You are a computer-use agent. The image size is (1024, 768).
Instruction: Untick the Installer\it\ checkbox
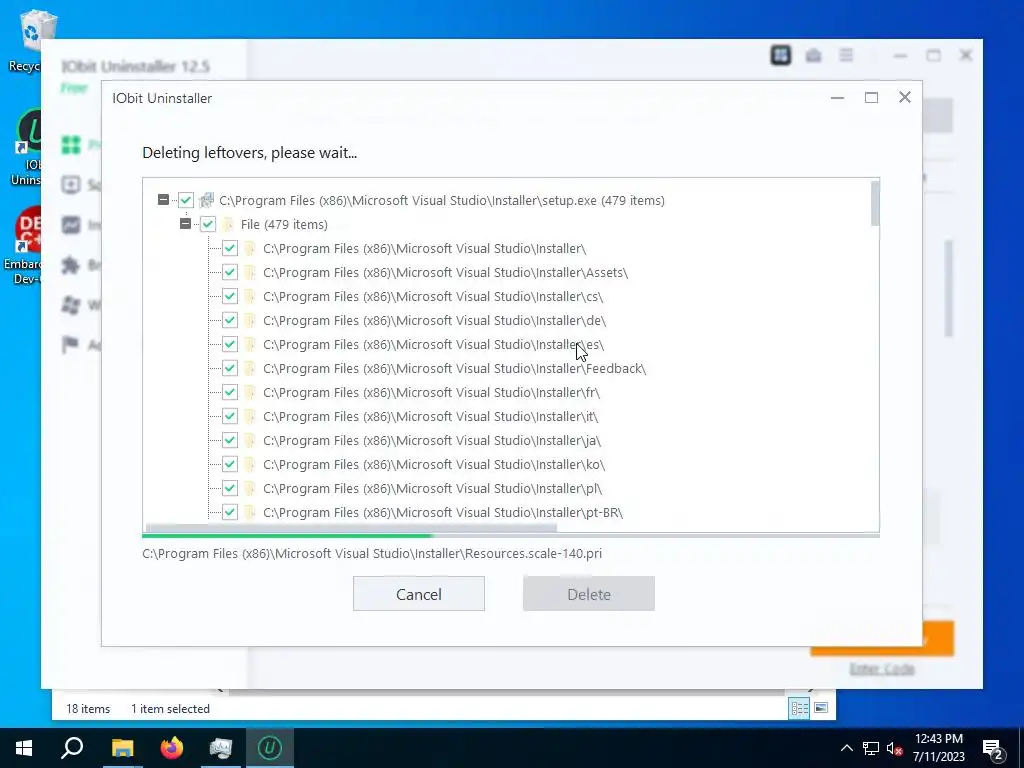pos(230,416)
